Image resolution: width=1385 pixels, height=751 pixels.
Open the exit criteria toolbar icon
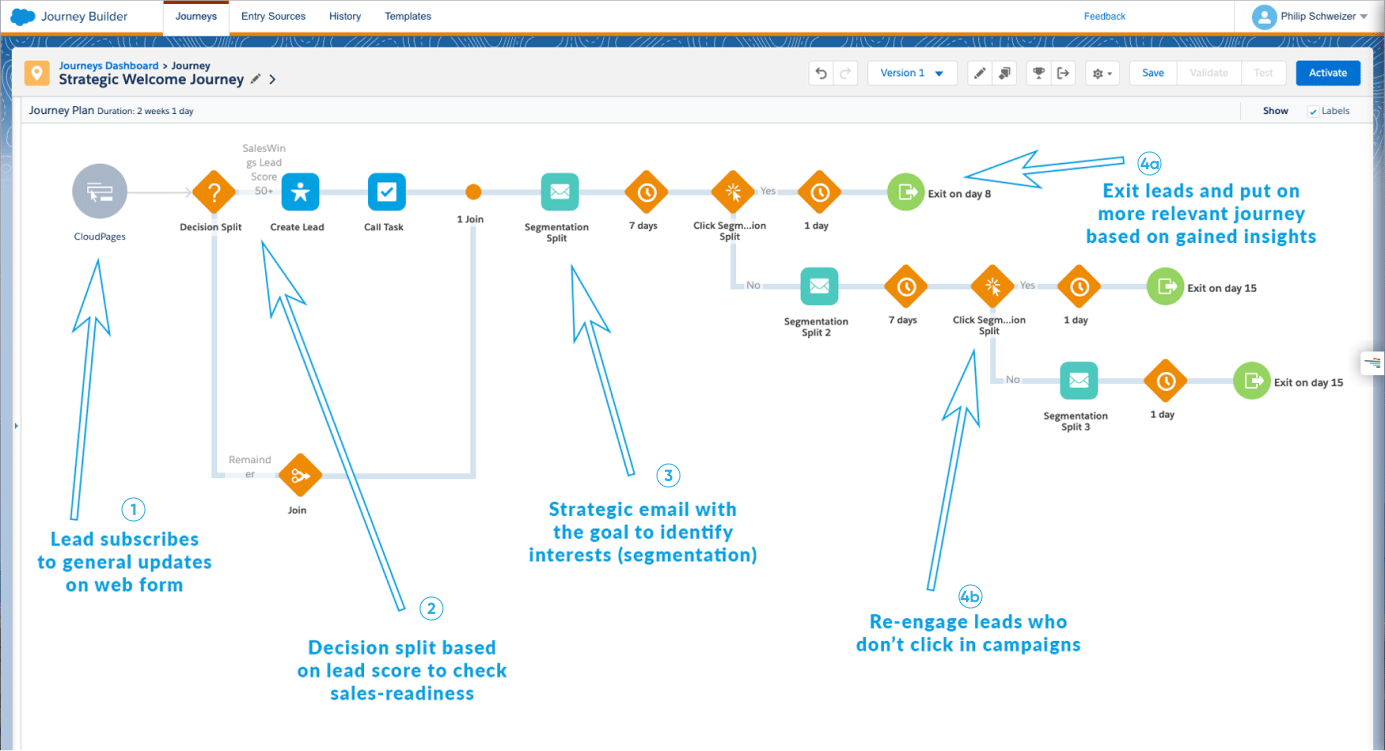click(x=1063, y=73)
